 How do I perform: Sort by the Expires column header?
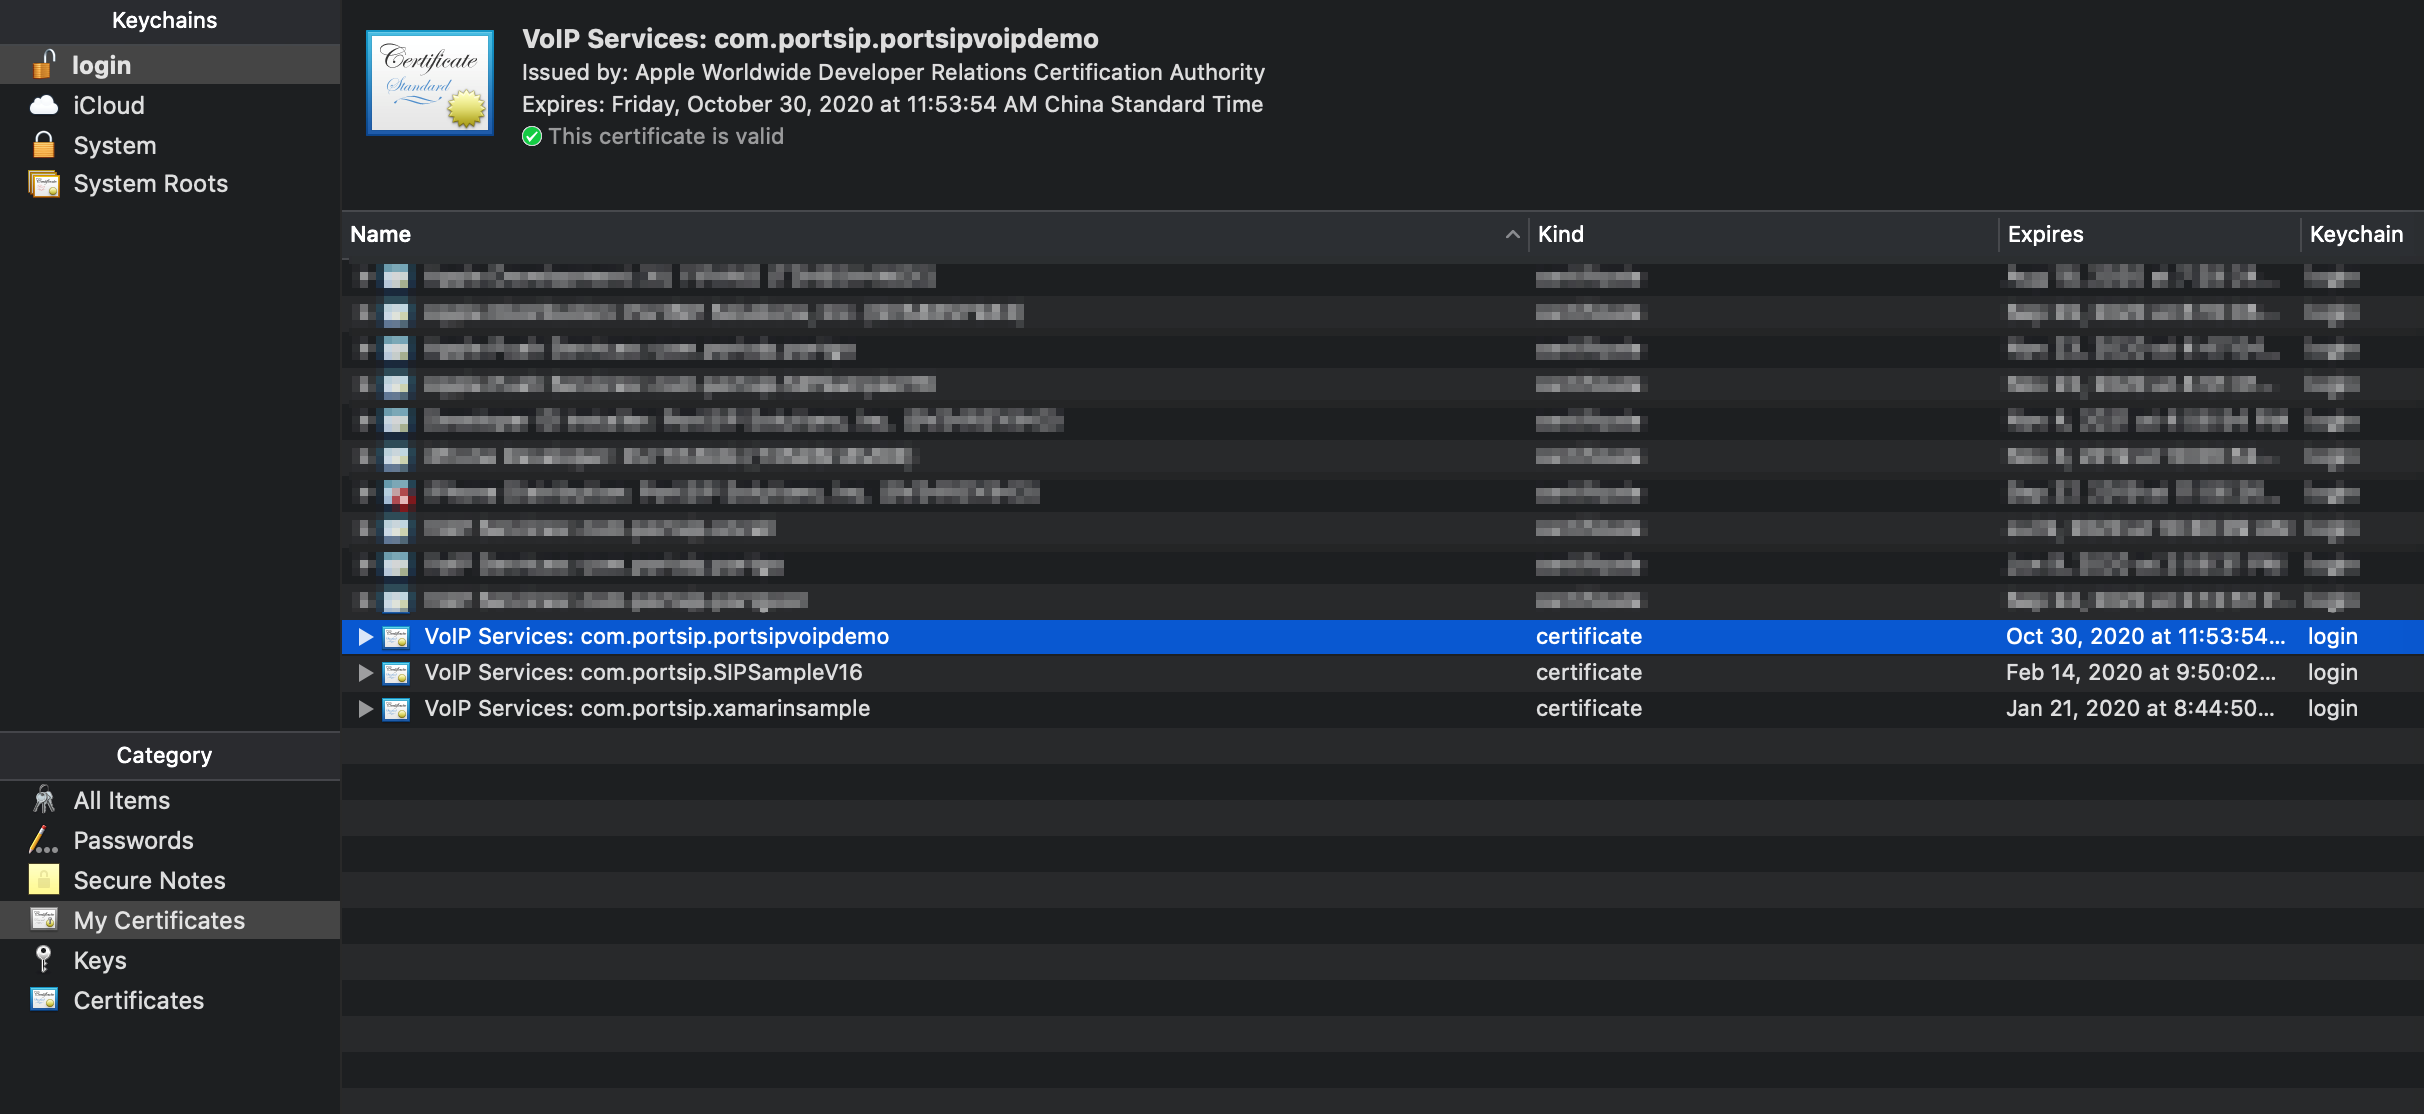click(x=2045, y=234)
